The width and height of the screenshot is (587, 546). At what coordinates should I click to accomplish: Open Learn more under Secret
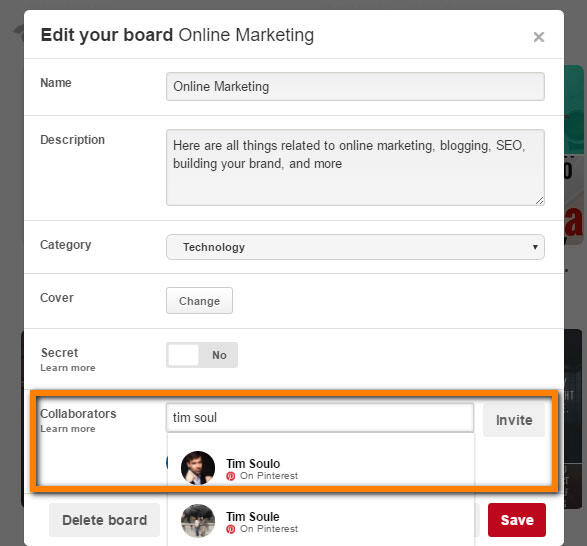tap(68, 368)
